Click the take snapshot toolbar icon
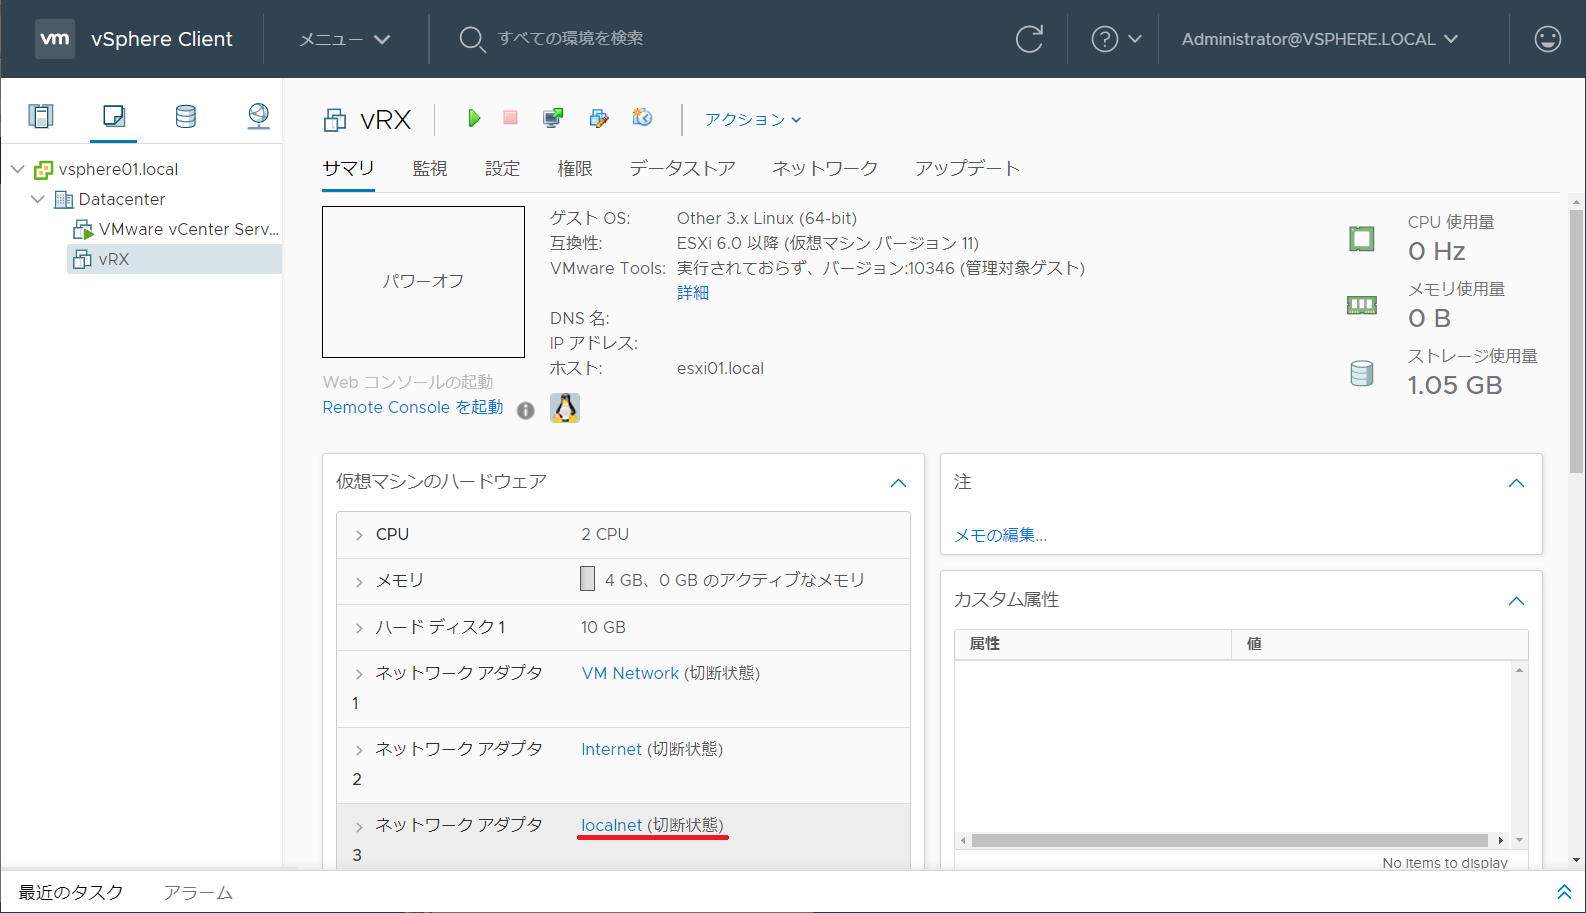1586x913 pixels. 643,118
